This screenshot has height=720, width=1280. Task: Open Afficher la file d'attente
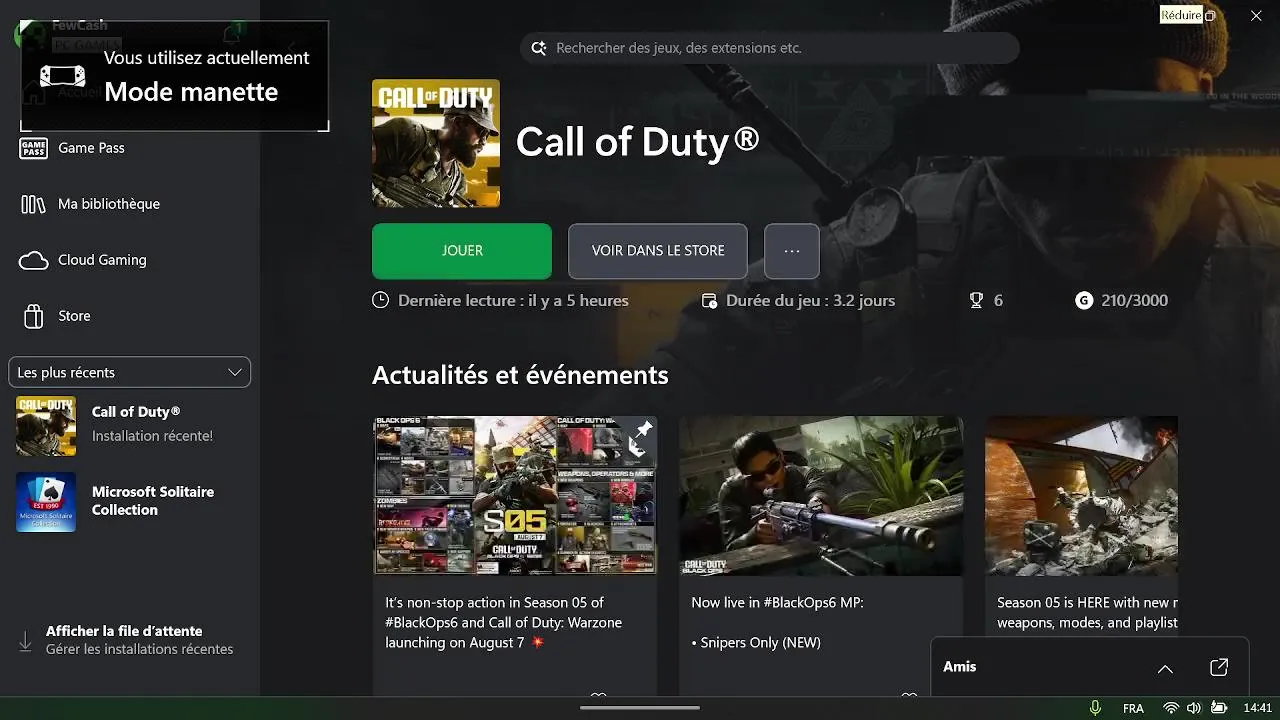(x=124, y=631)
